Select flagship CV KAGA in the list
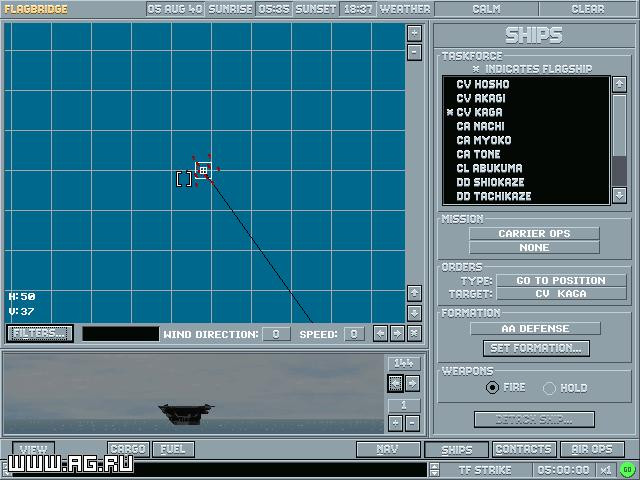Screen dimensions: 640x480 tap(526, 112)
